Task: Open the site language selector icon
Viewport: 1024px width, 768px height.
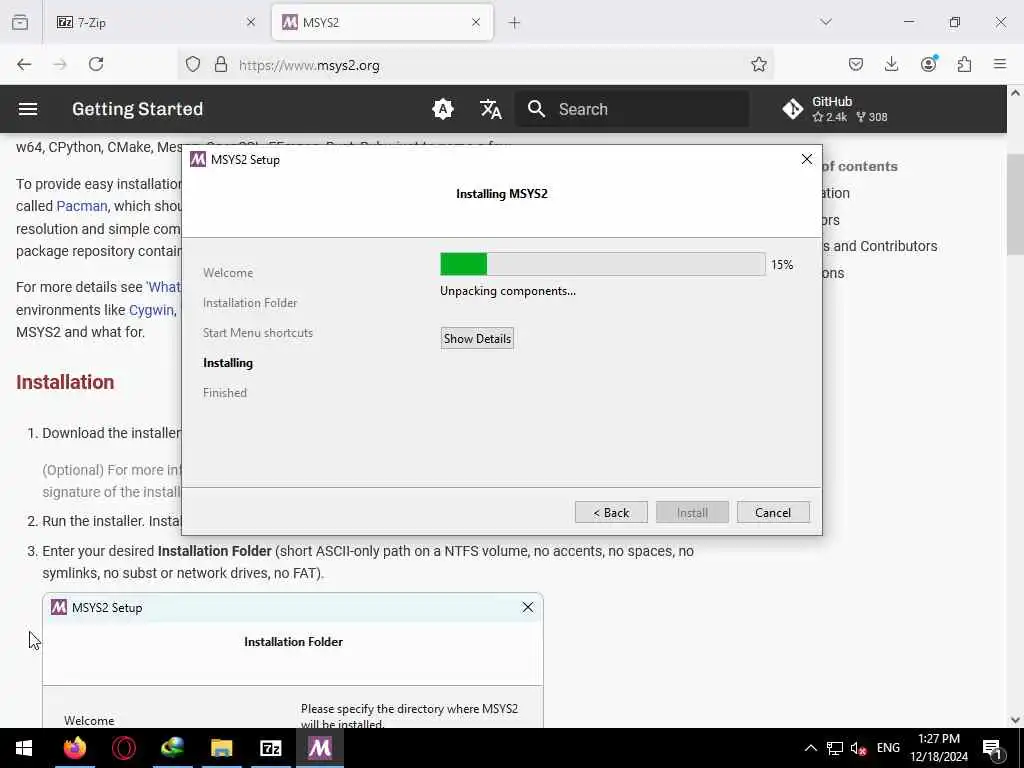Action: pos(490,109)
